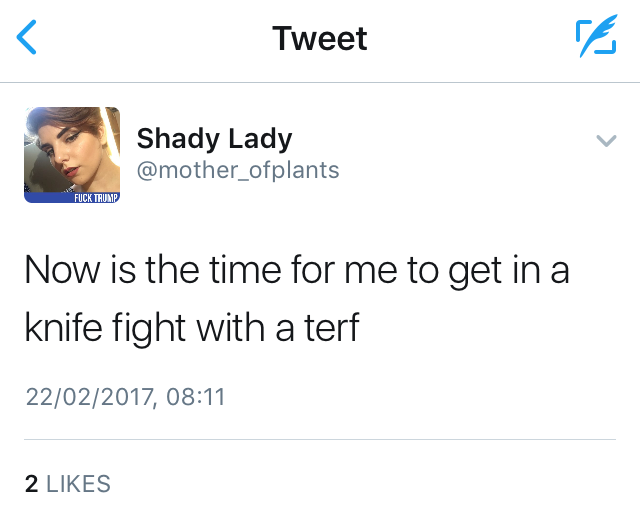Open the tweet options chevron menu

pos(604,142)
